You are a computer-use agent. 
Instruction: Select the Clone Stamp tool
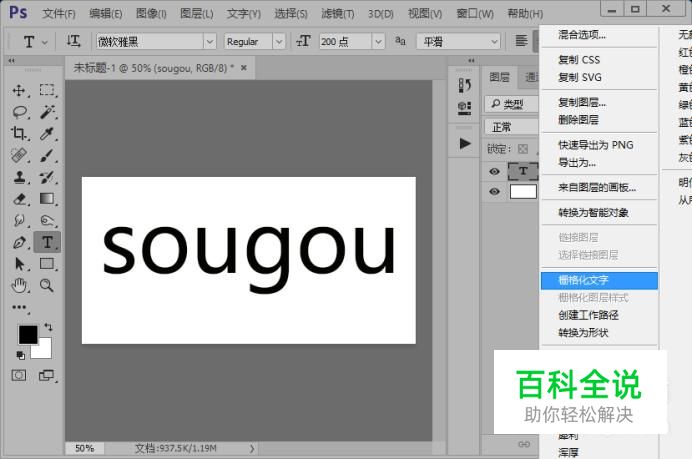point(19,177)
